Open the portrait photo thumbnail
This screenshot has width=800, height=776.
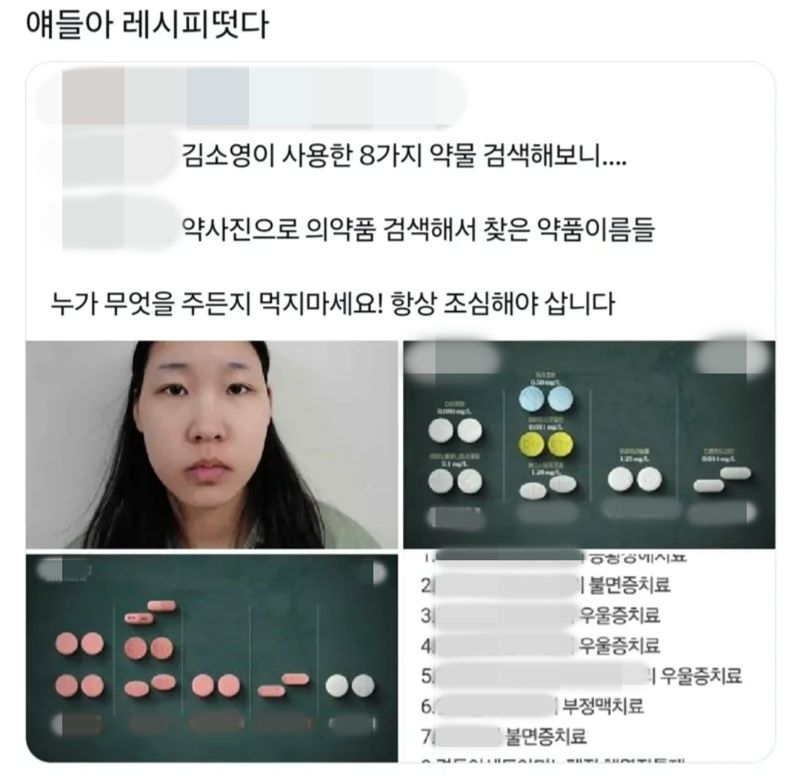(x=212, y=444)
